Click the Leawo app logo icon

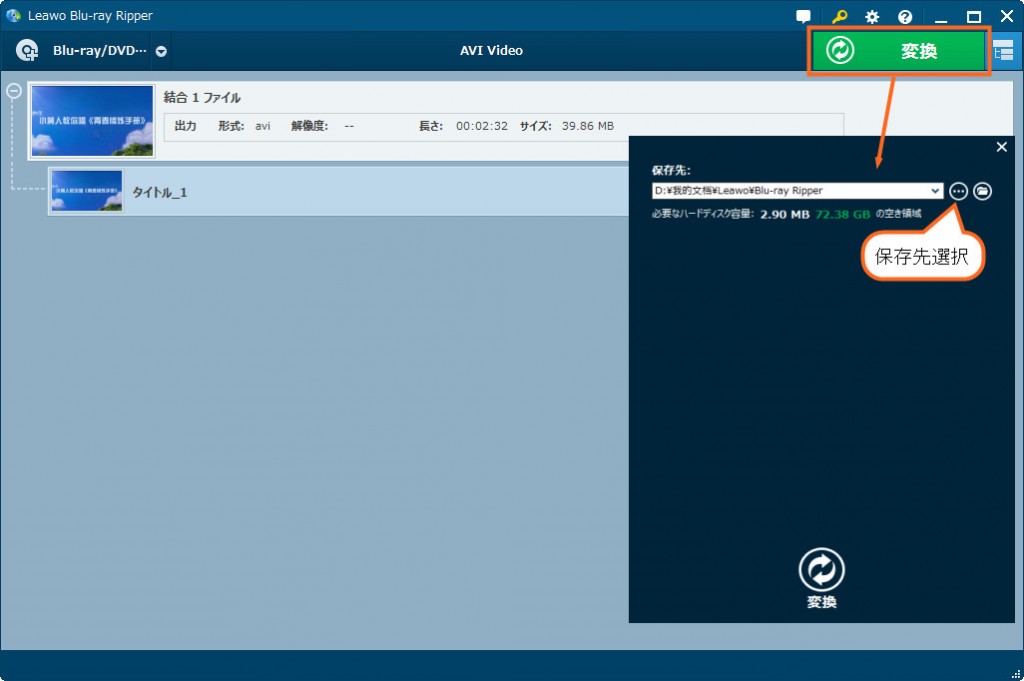point(13,15)
